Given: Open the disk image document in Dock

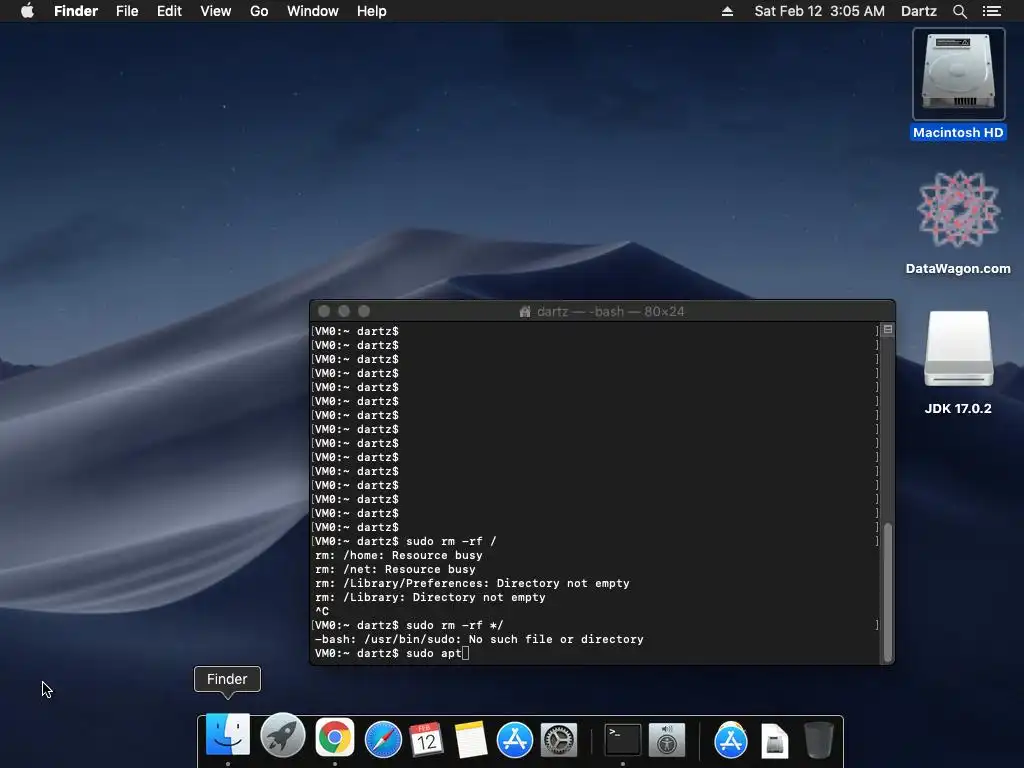Looking at the screenshot, I should [775, 741].
